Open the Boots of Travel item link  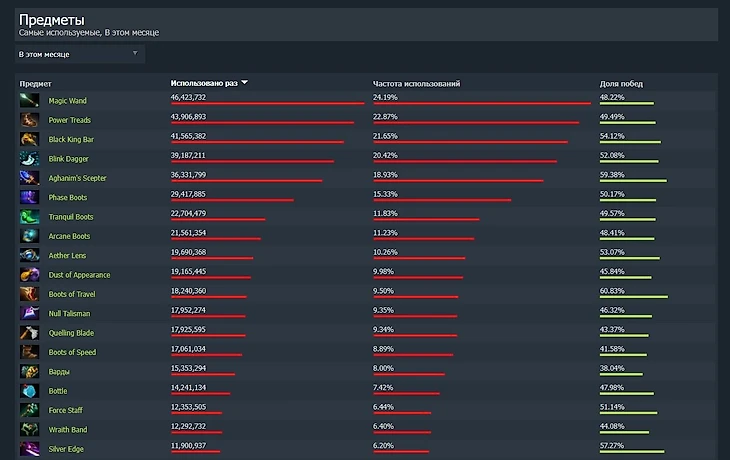[x=72, y=294]
